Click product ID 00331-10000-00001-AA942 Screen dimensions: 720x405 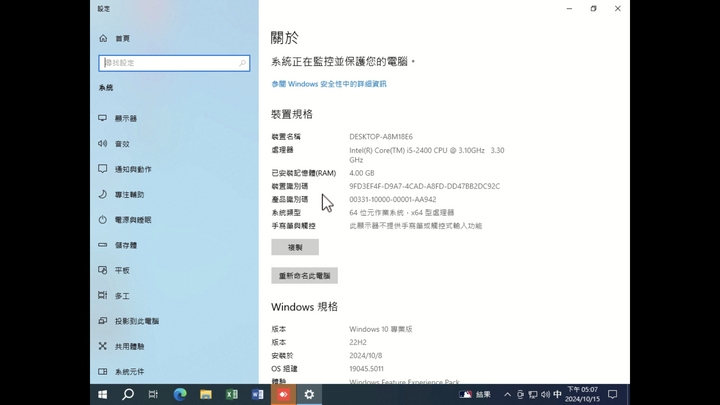(393, 200)
